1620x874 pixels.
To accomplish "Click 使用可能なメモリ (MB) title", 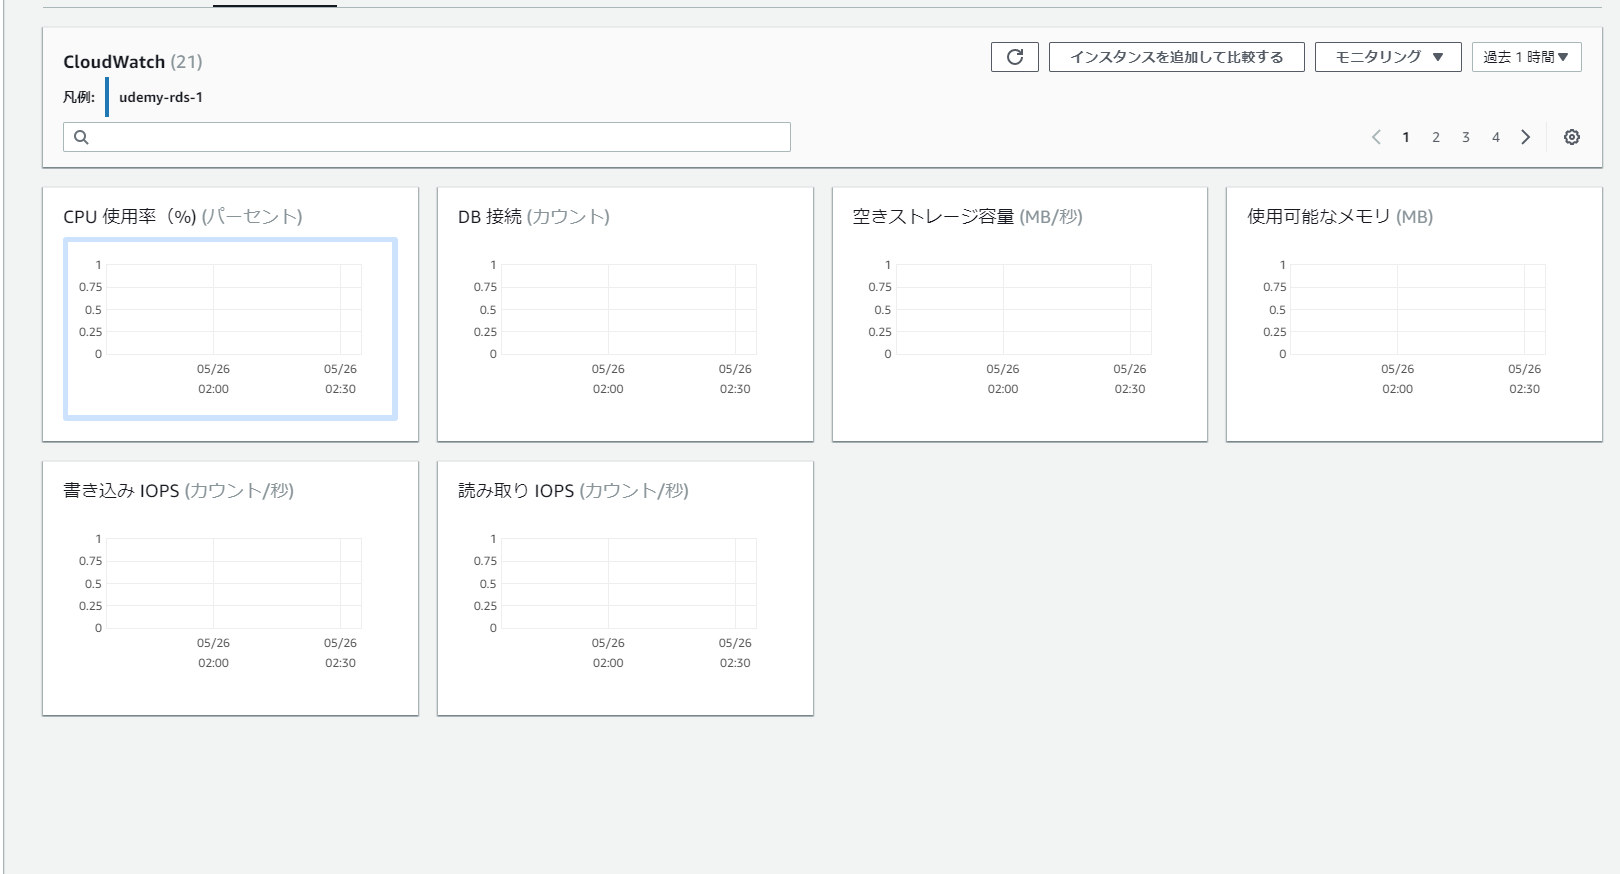I will tap(1340, 216).
